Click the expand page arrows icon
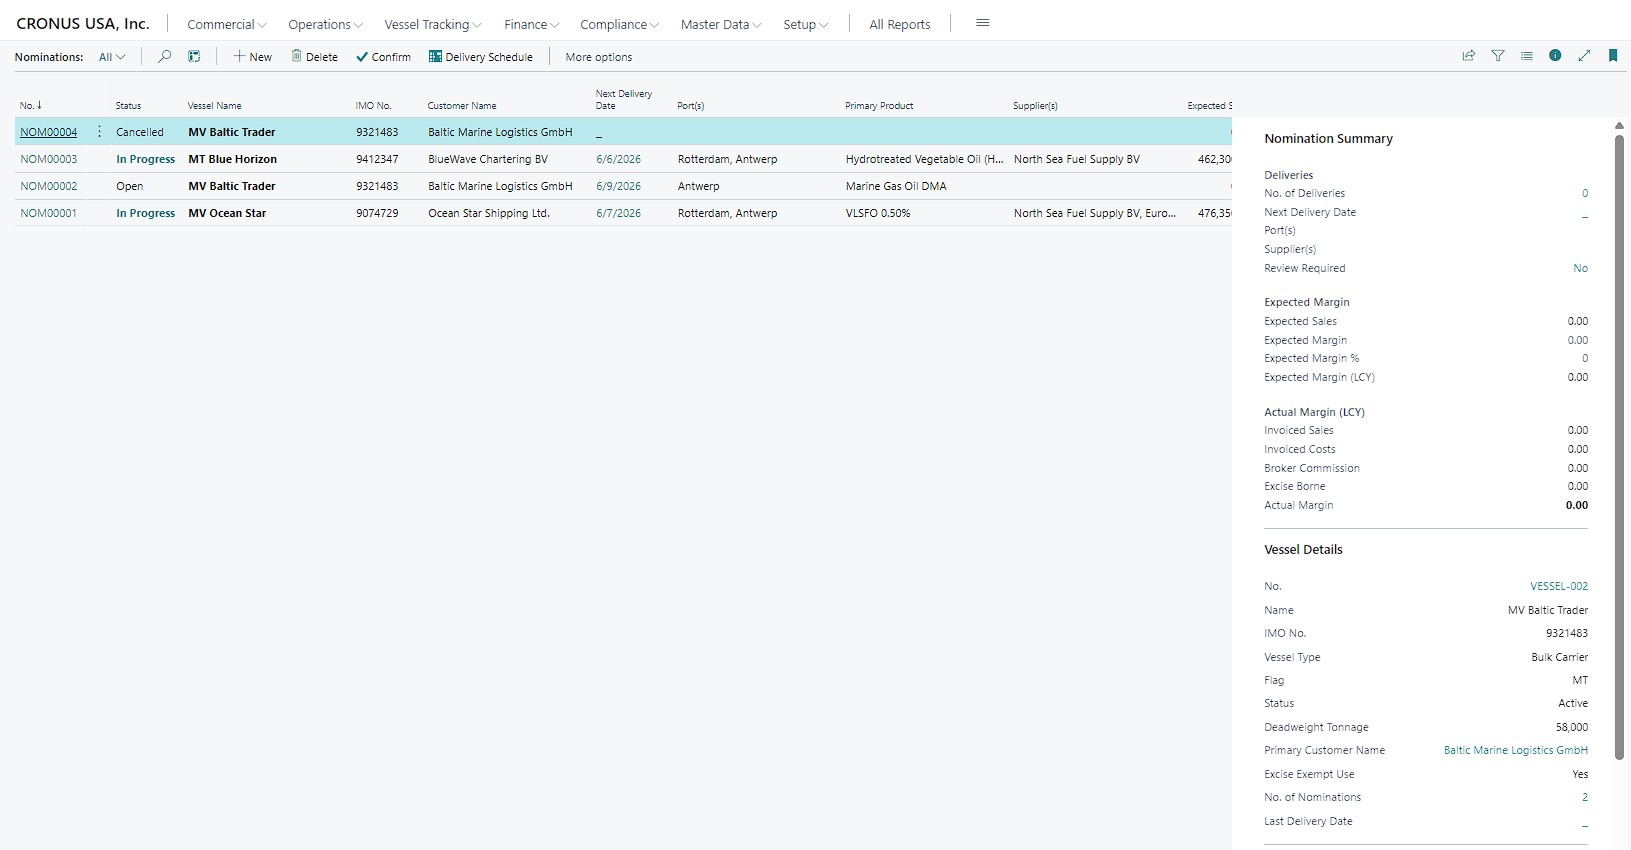Image resolution: width=1631 pixels, height=850 pixels. pyautogui.click(x=1584, y=56)
